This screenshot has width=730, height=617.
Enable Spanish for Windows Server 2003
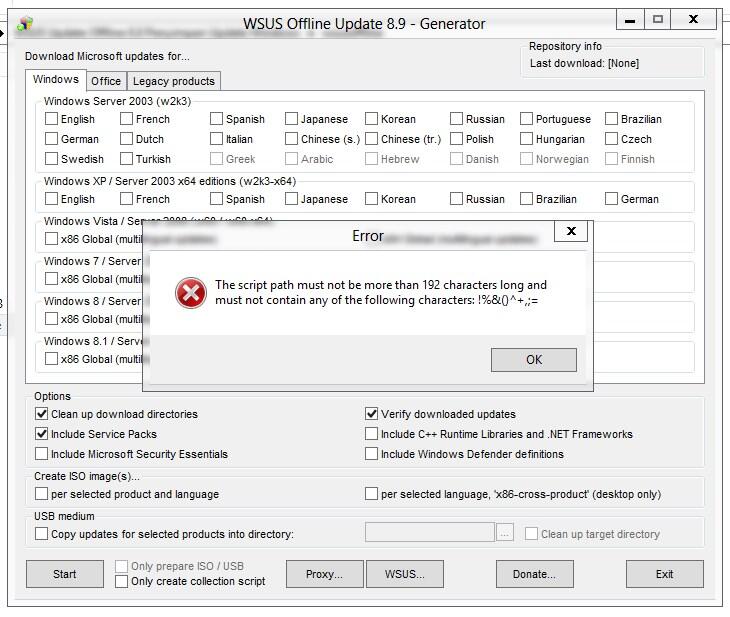pos(216,119)
